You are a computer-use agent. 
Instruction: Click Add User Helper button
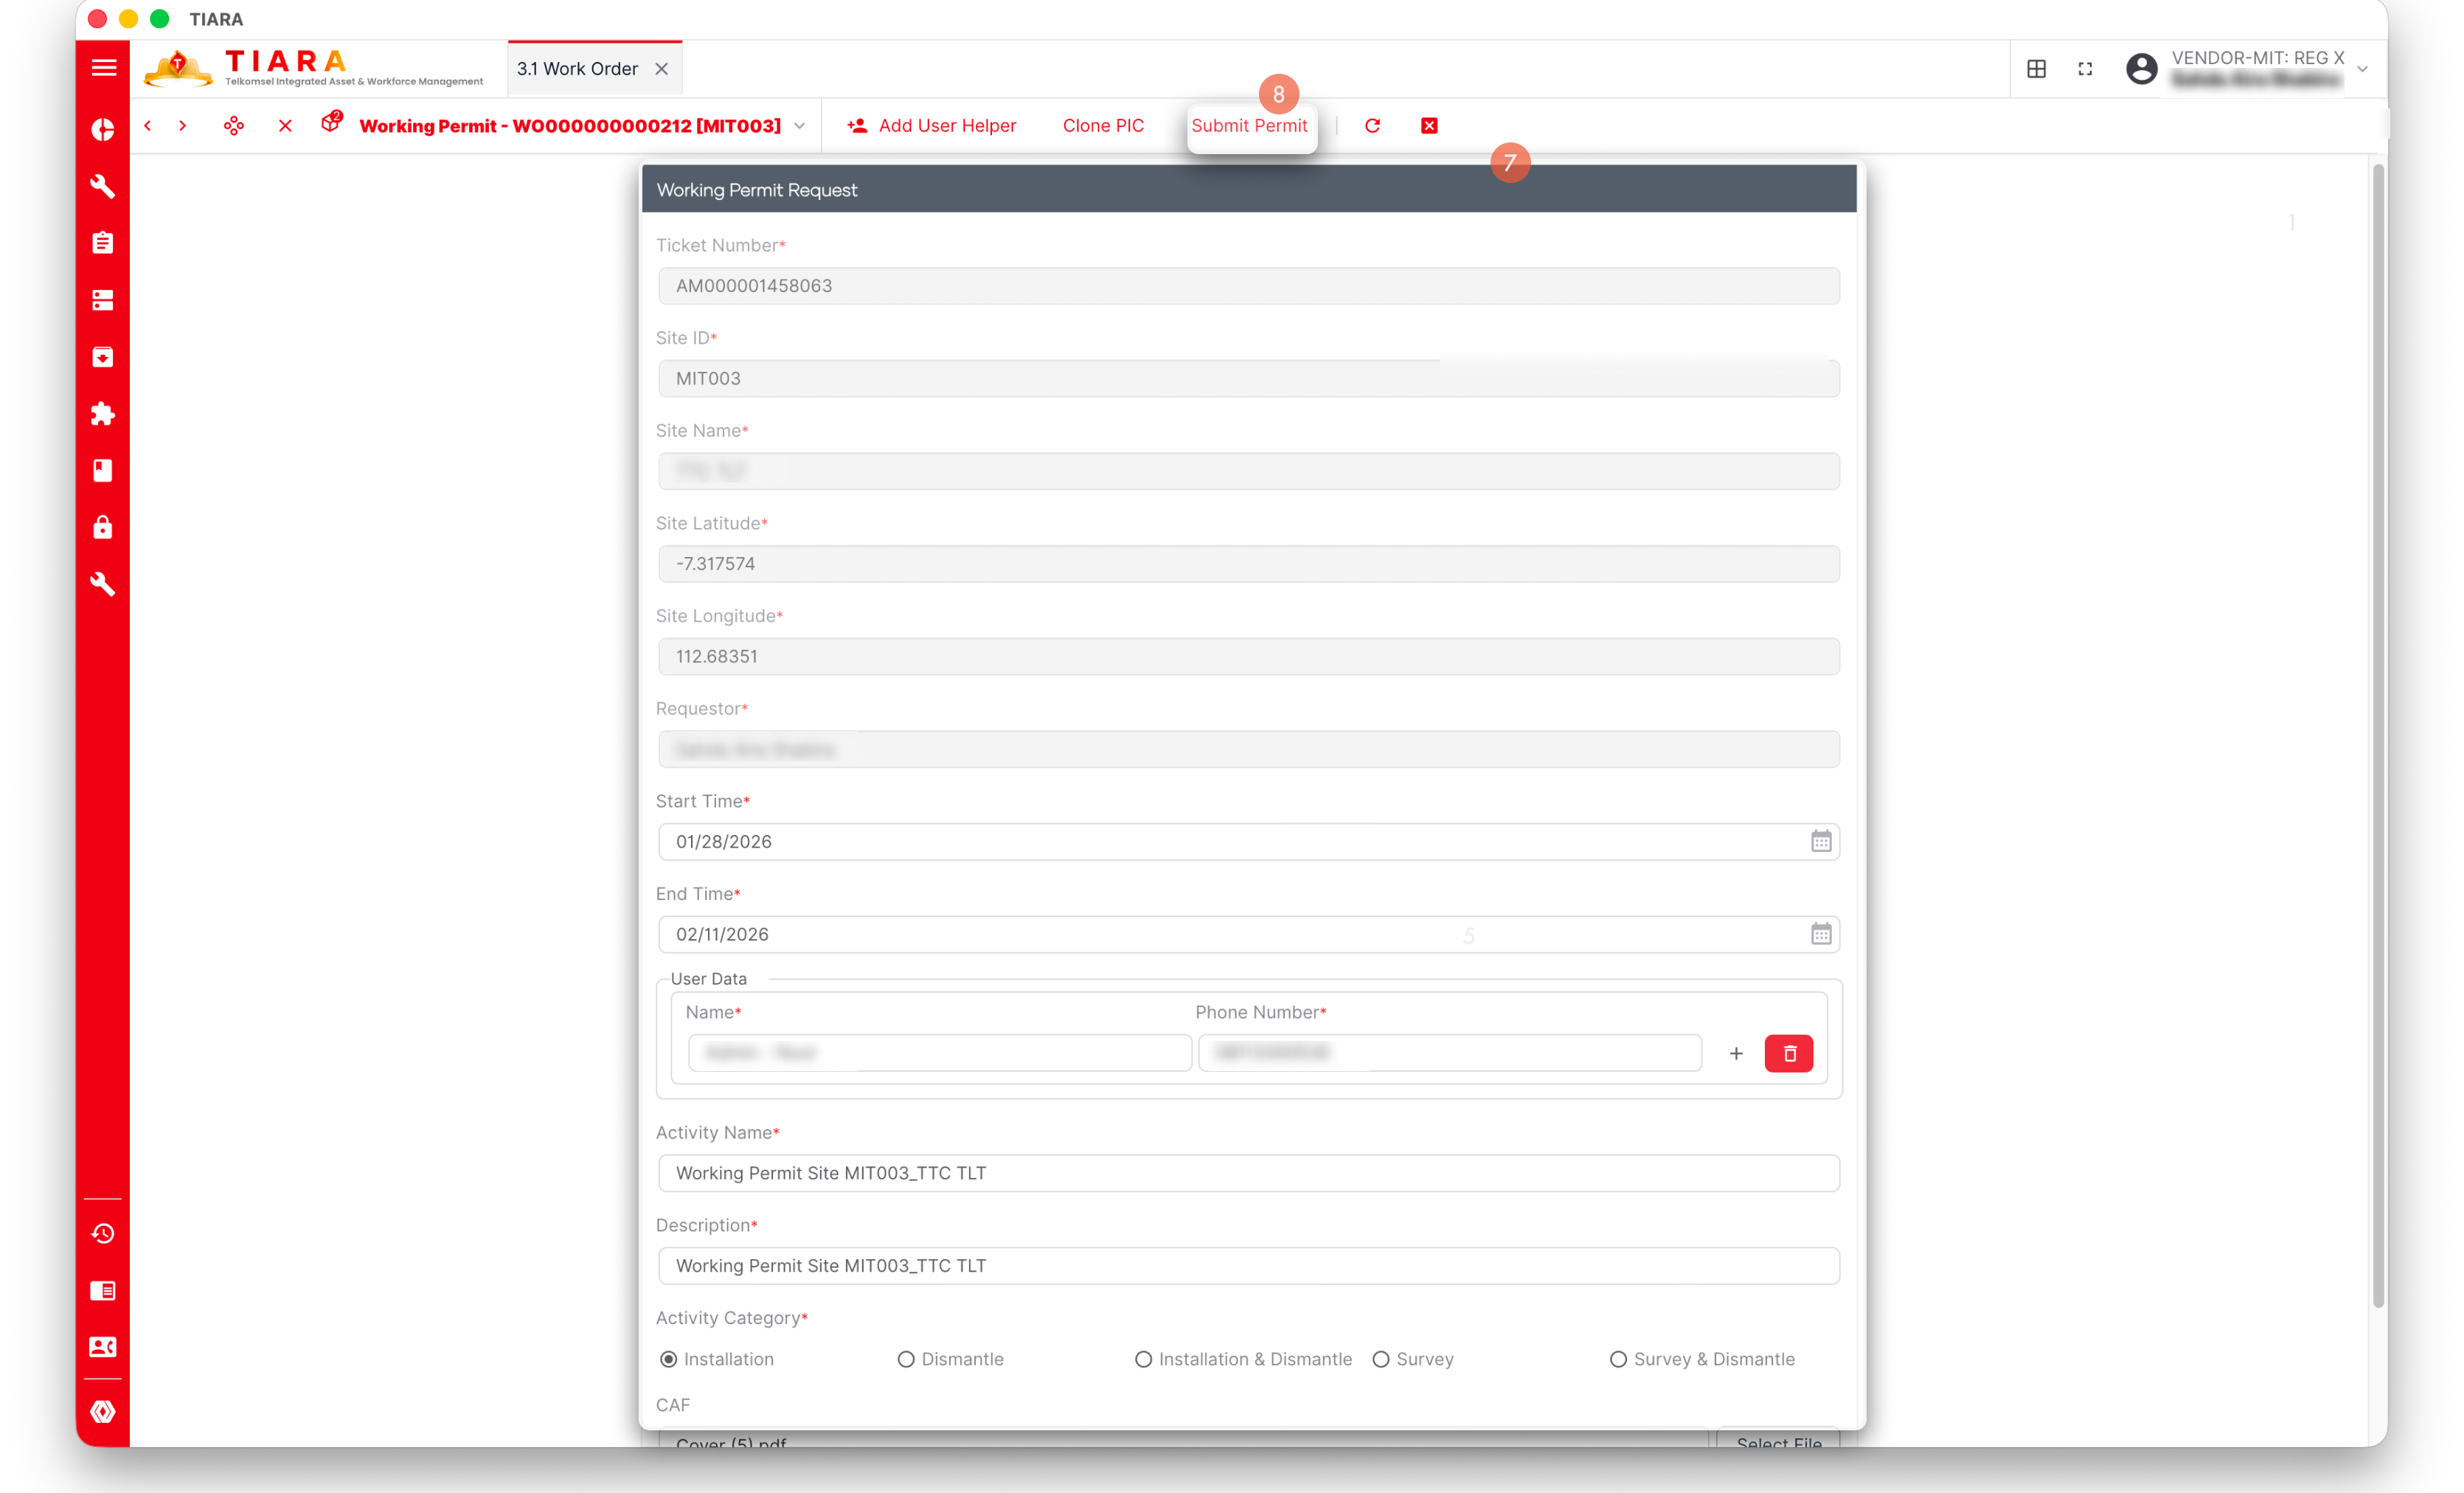(932, 126)
